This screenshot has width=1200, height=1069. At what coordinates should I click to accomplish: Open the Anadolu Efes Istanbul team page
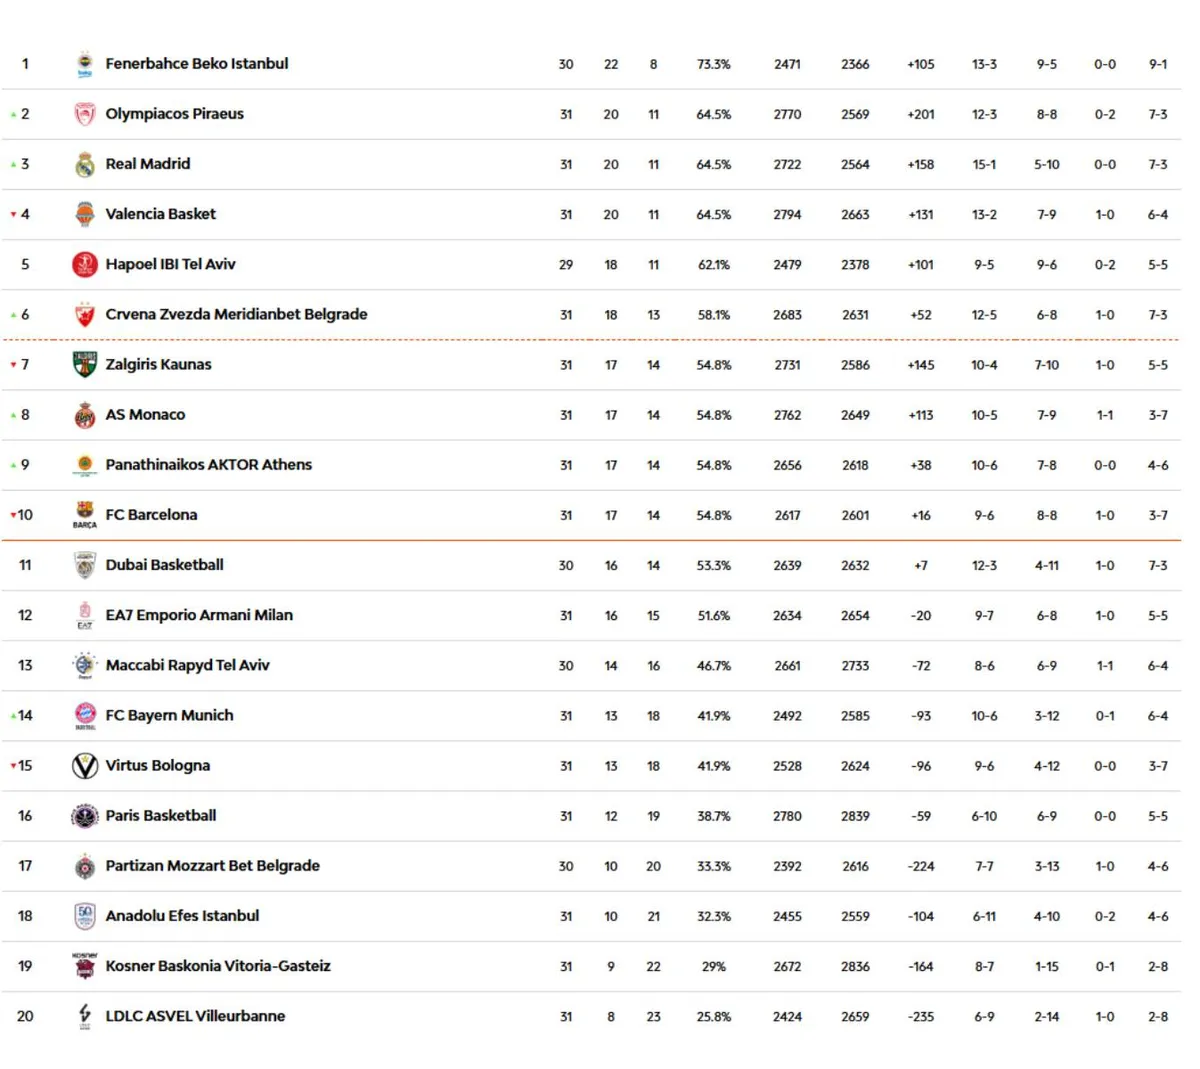[x=182, y=916]
